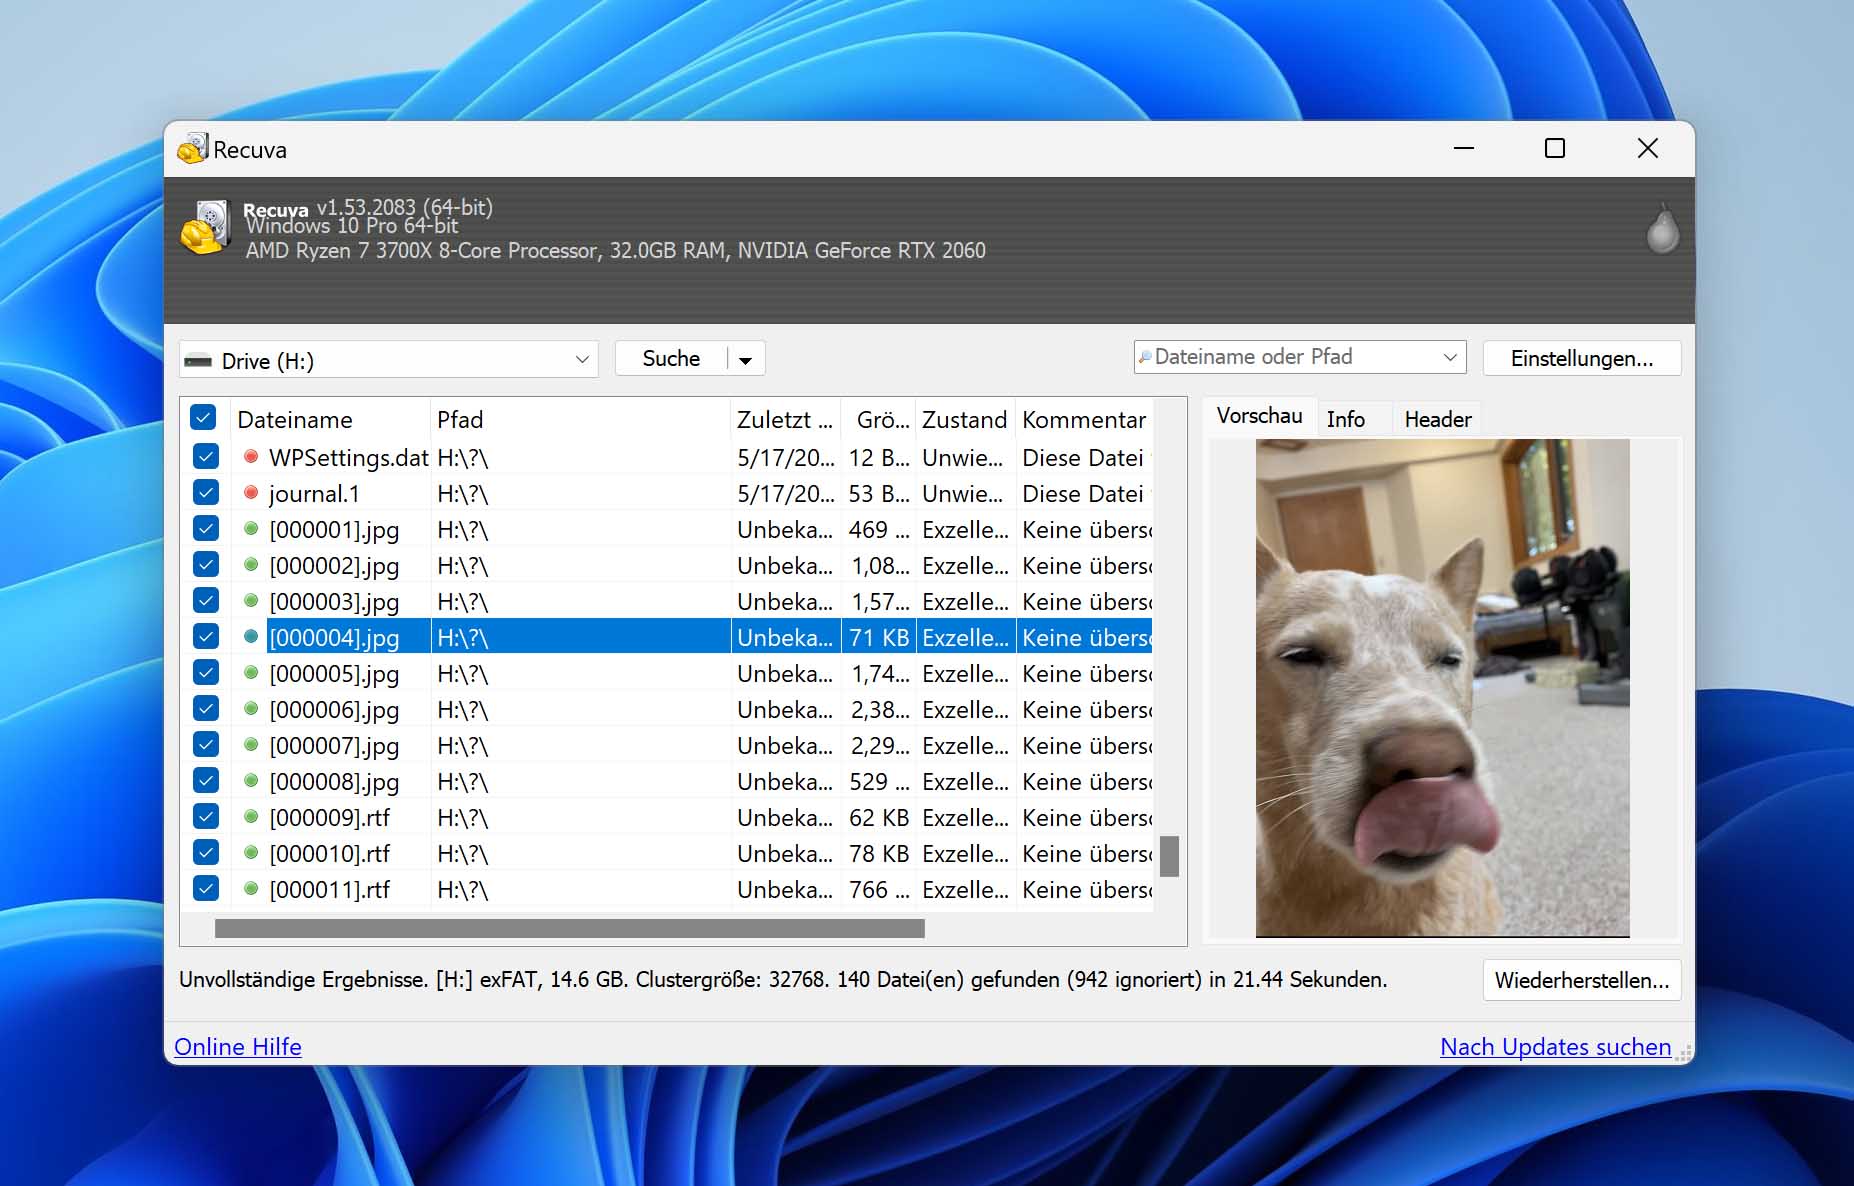Start scan with Suche button
The height and width of the screenshot is (1186, 1854).
click(x=671, y=359)
